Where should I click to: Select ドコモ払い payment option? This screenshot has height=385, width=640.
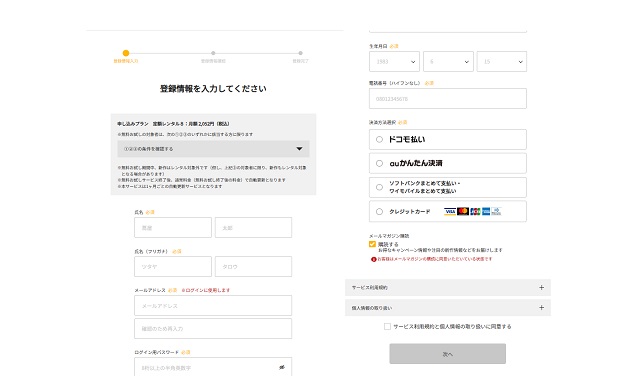(448, 140)
